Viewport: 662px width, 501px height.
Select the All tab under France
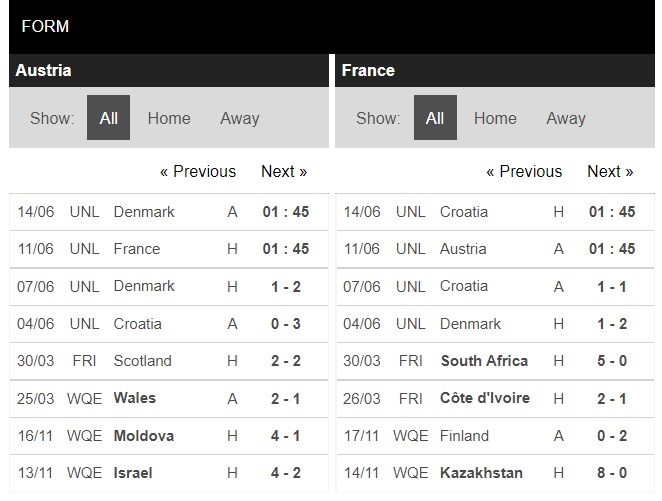click(435, 118)
